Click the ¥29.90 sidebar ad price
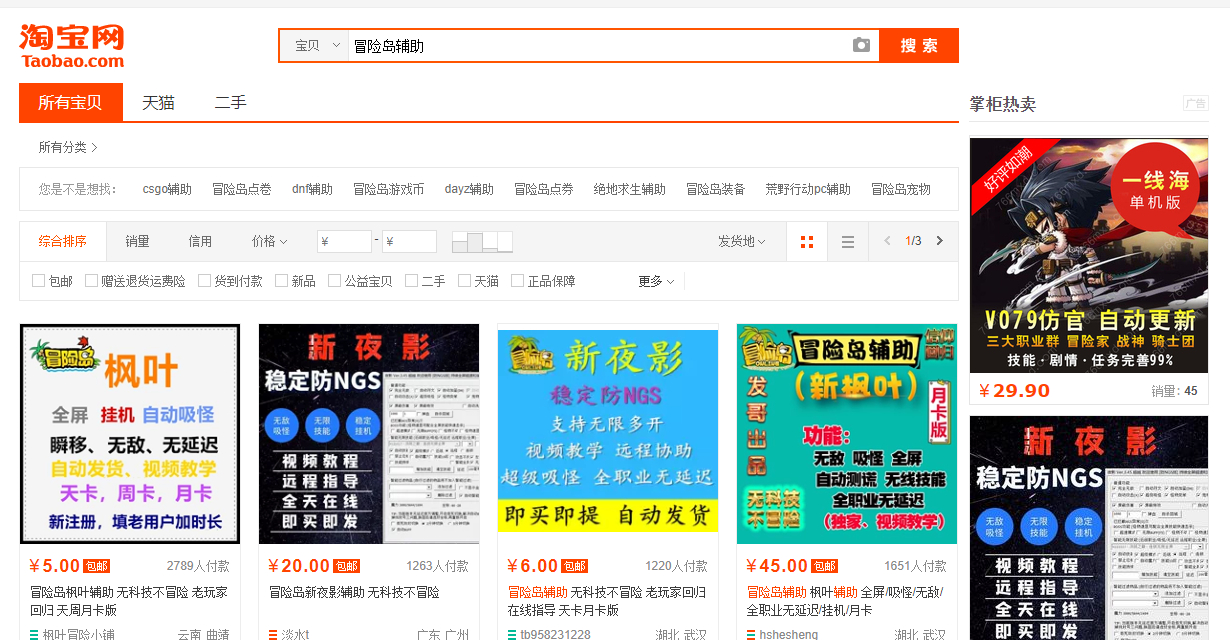 (x=1014, y=391)
